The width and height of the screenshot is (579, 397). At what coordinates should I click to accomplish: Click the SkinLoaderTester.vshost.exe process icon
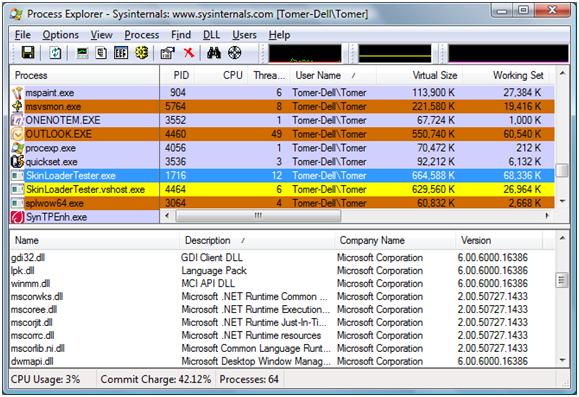click(x=17, y=189)
